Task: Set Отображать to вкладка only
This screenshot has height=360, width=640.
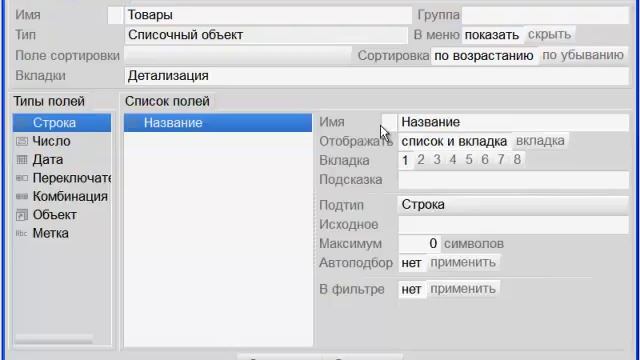Action: pyautogui.click(x=540, y=141)
